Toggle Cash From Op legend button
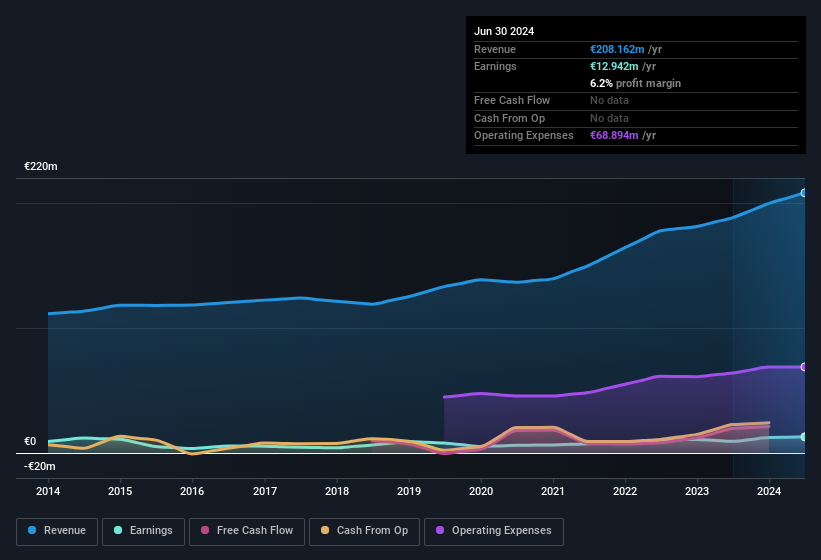 364,531
